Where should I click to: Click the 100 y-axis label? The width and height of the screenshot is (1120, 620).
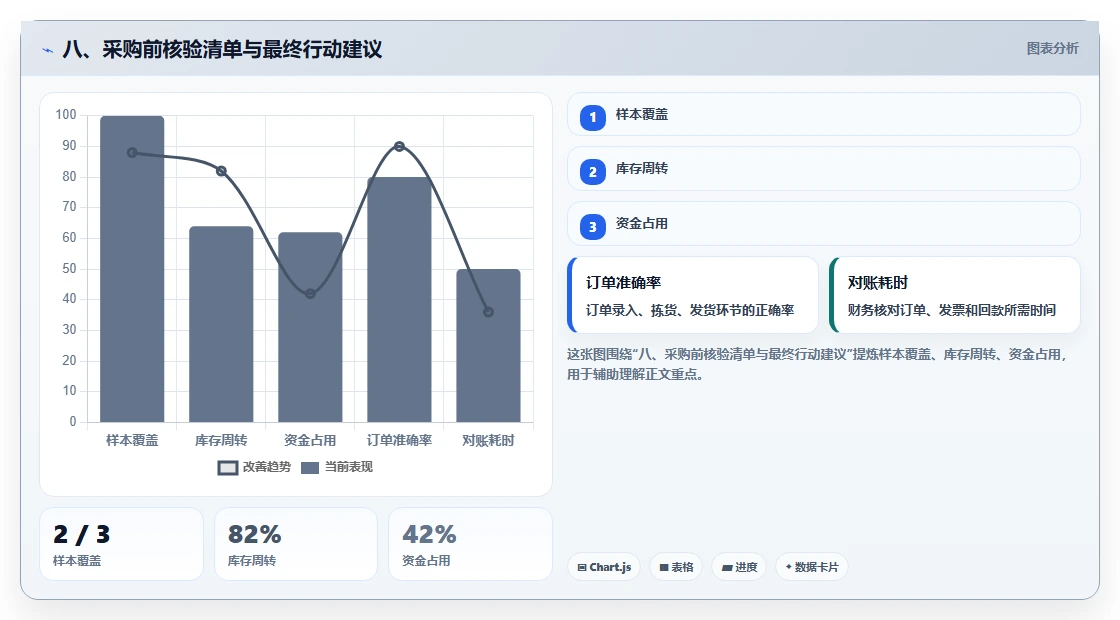(66, 115)
